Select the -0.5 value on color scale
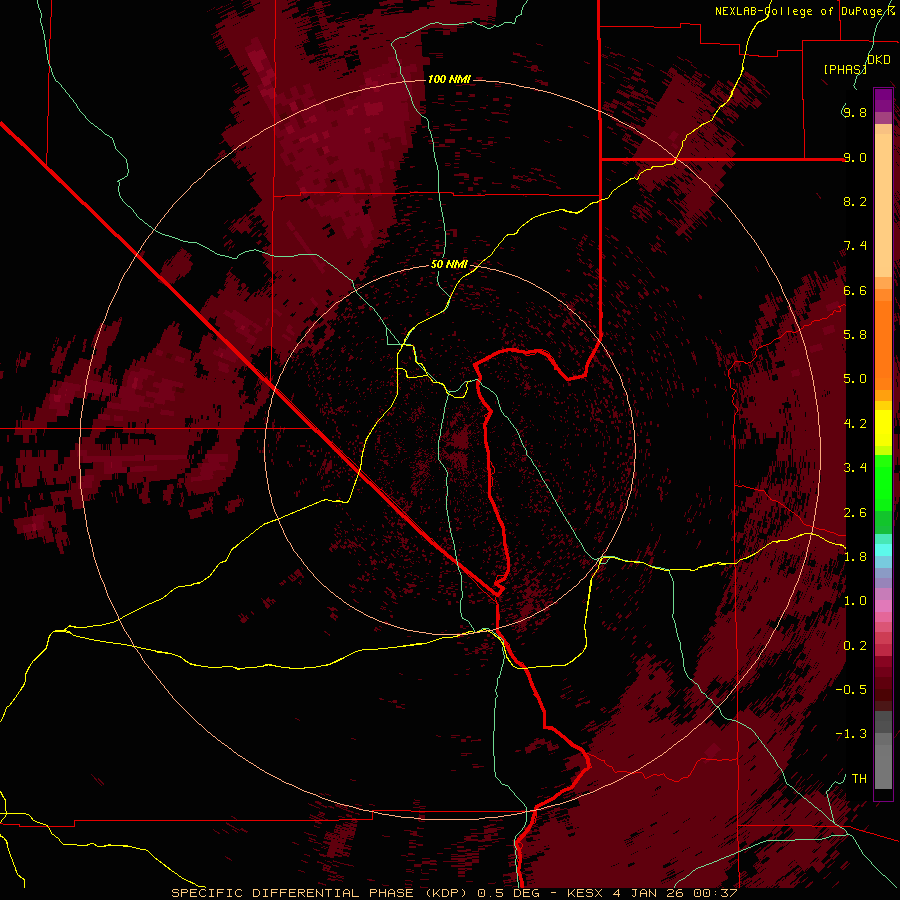900x900 pixels. pyautogui.click(x=851, y=690)
